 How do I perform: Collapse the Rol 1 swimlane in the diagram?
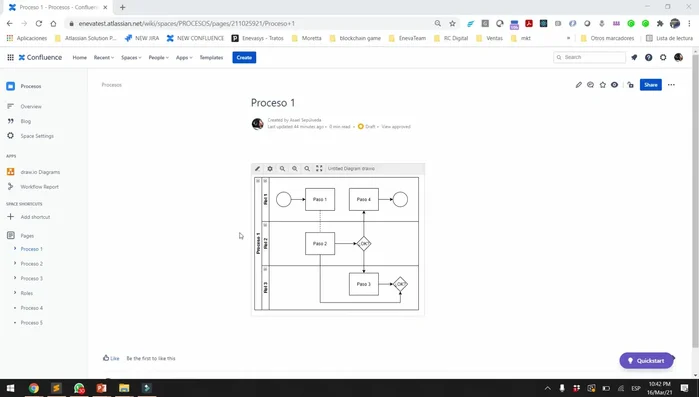point(265,181)
